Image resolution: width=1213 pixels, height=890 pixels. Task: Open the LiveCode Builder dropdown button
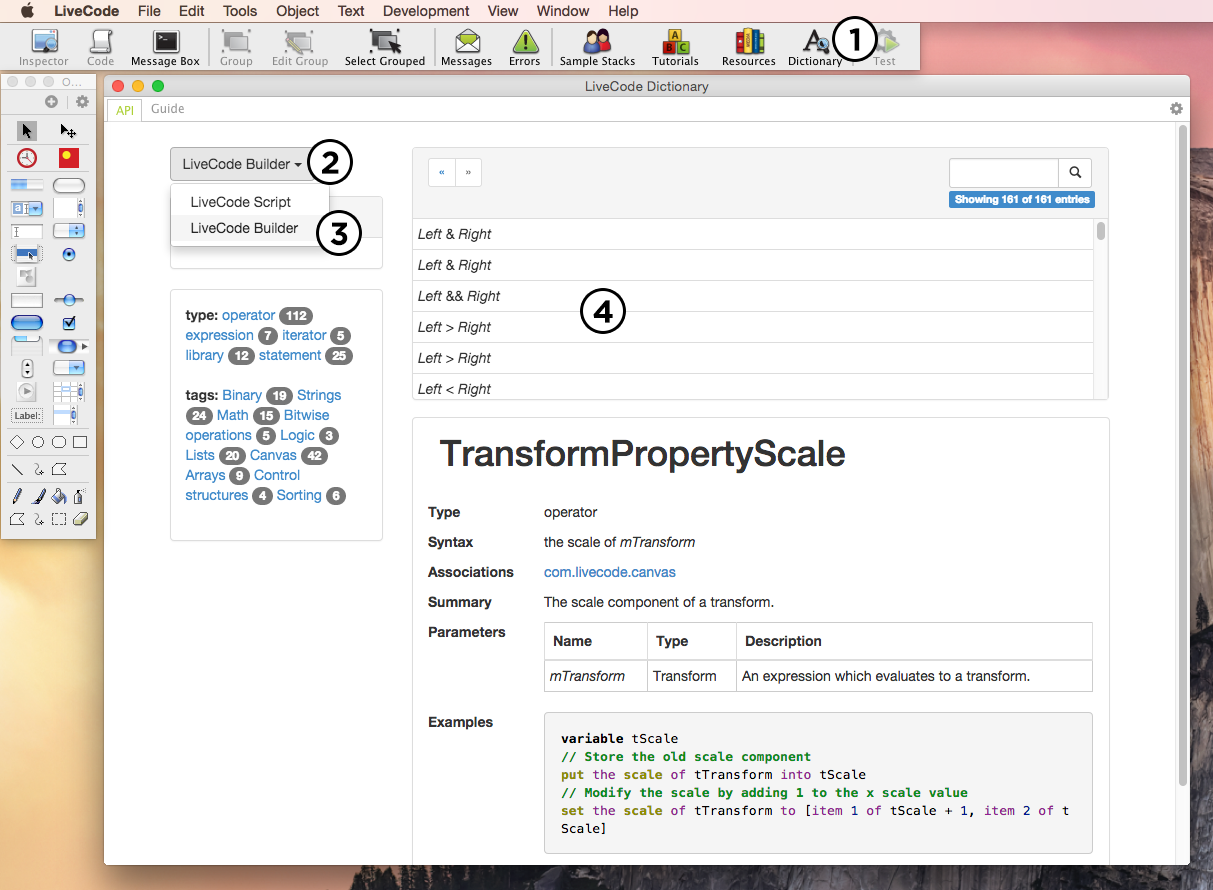click(241, 164)
